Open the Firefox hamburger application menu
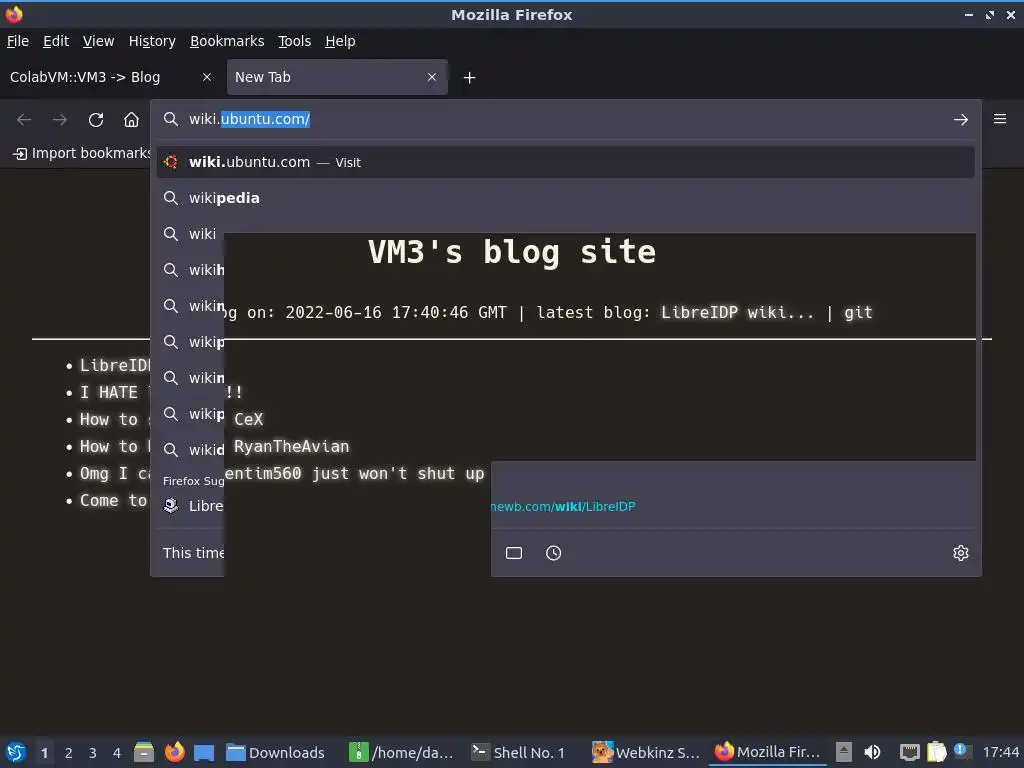The height and width of the screenshot is (768, 1024). point(1000,119)
